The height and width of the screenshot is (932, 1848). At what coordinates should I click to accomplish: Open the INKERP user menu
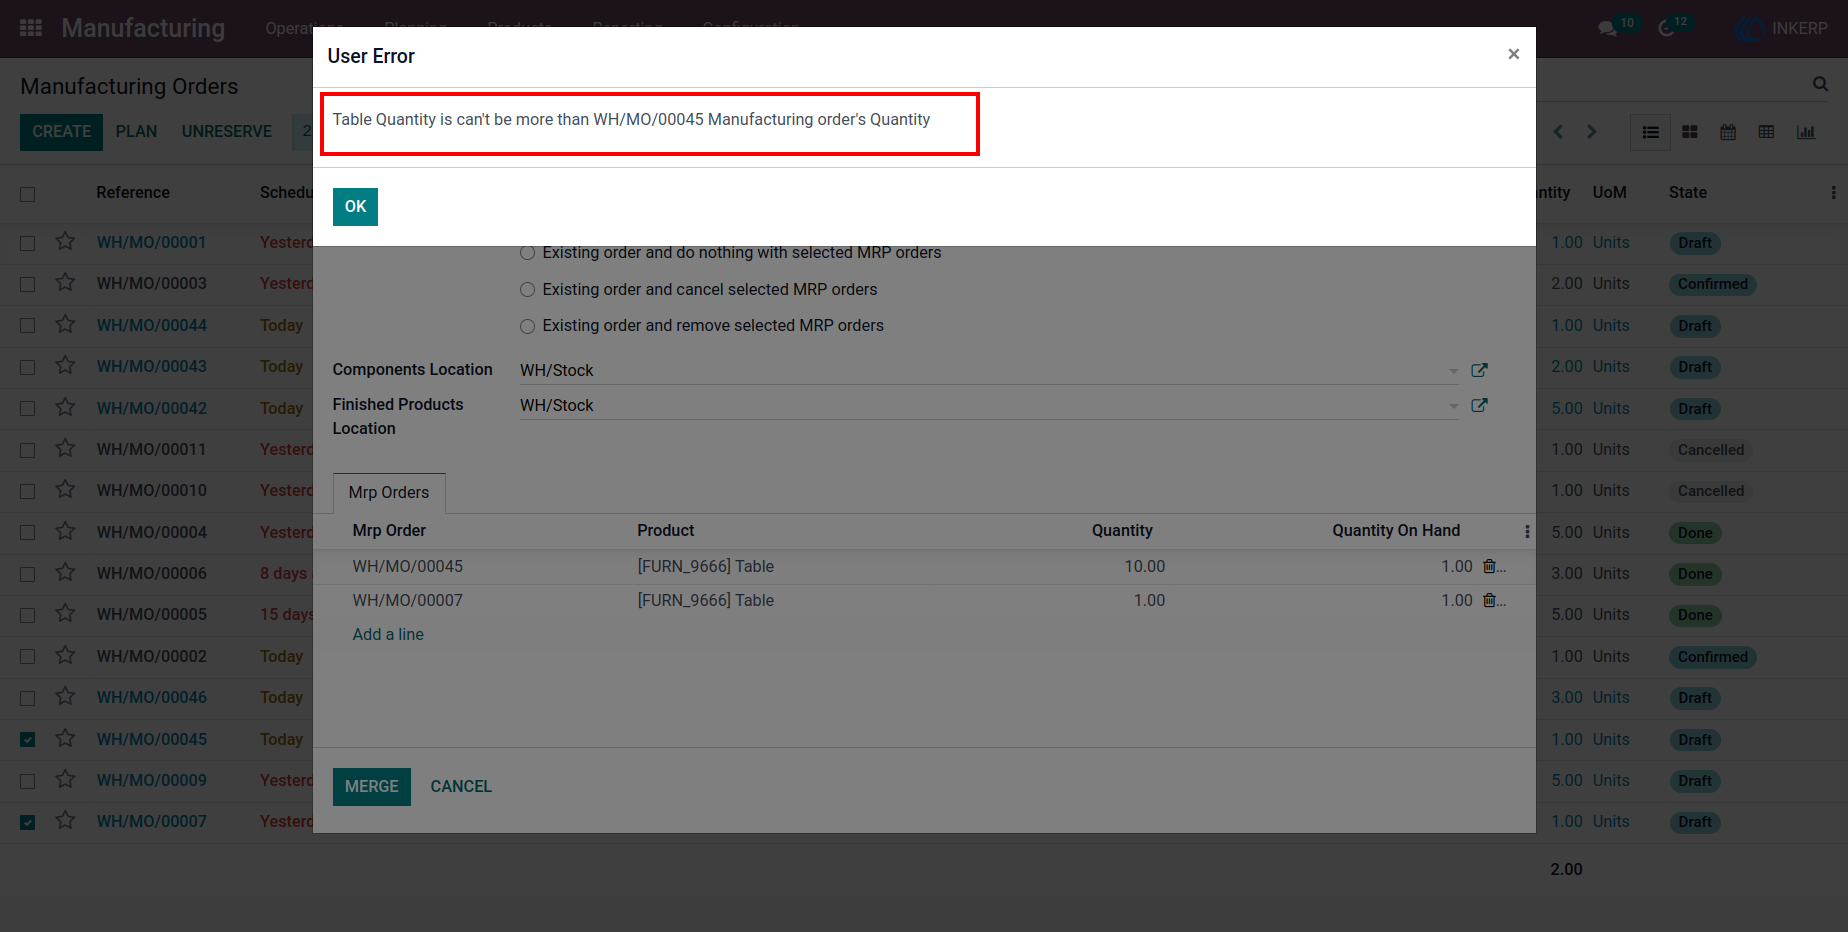1781,28
